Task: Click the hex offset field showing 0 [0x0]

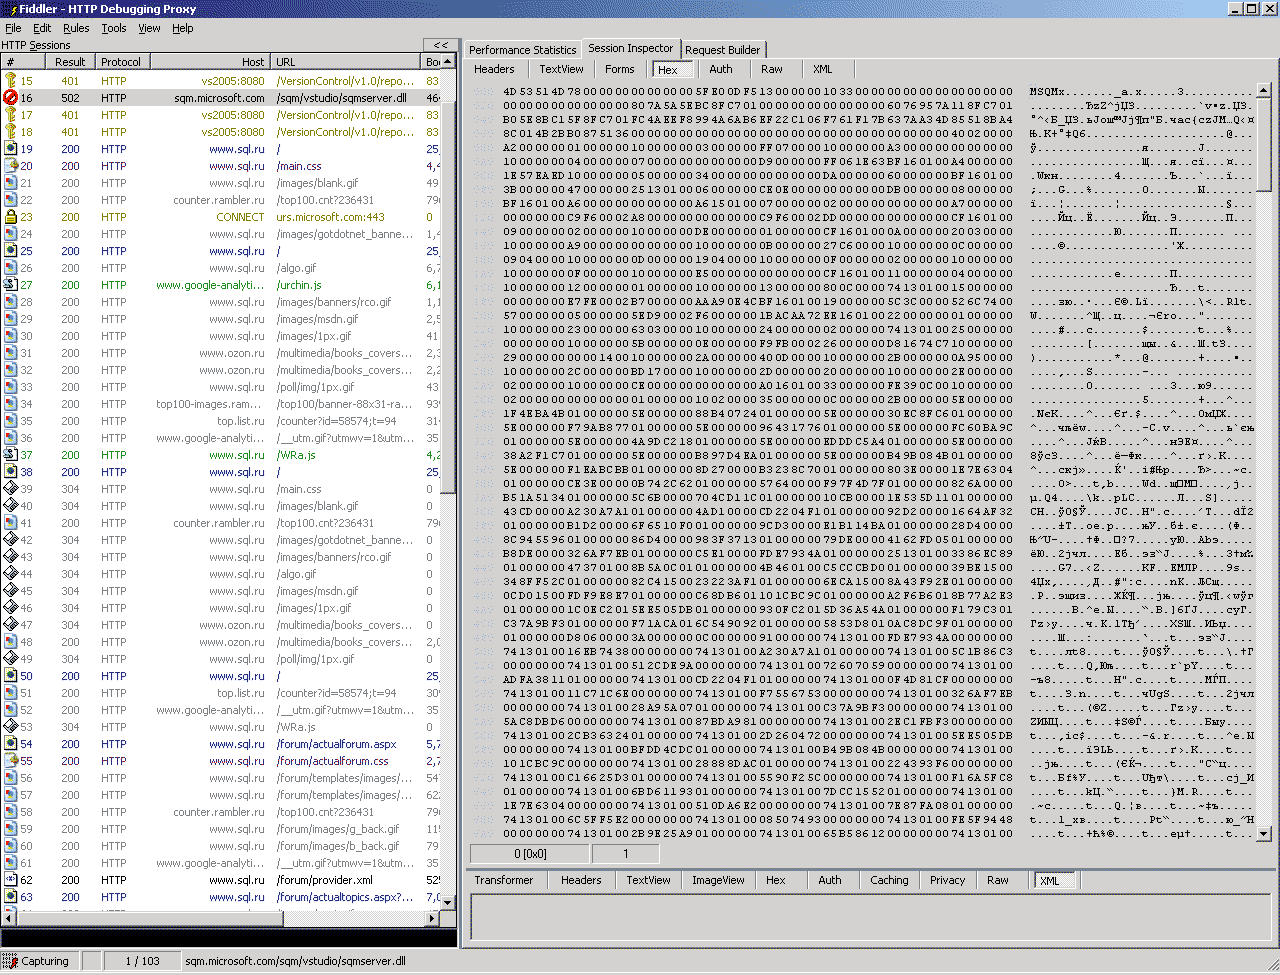Action: [x=530, y=854]
